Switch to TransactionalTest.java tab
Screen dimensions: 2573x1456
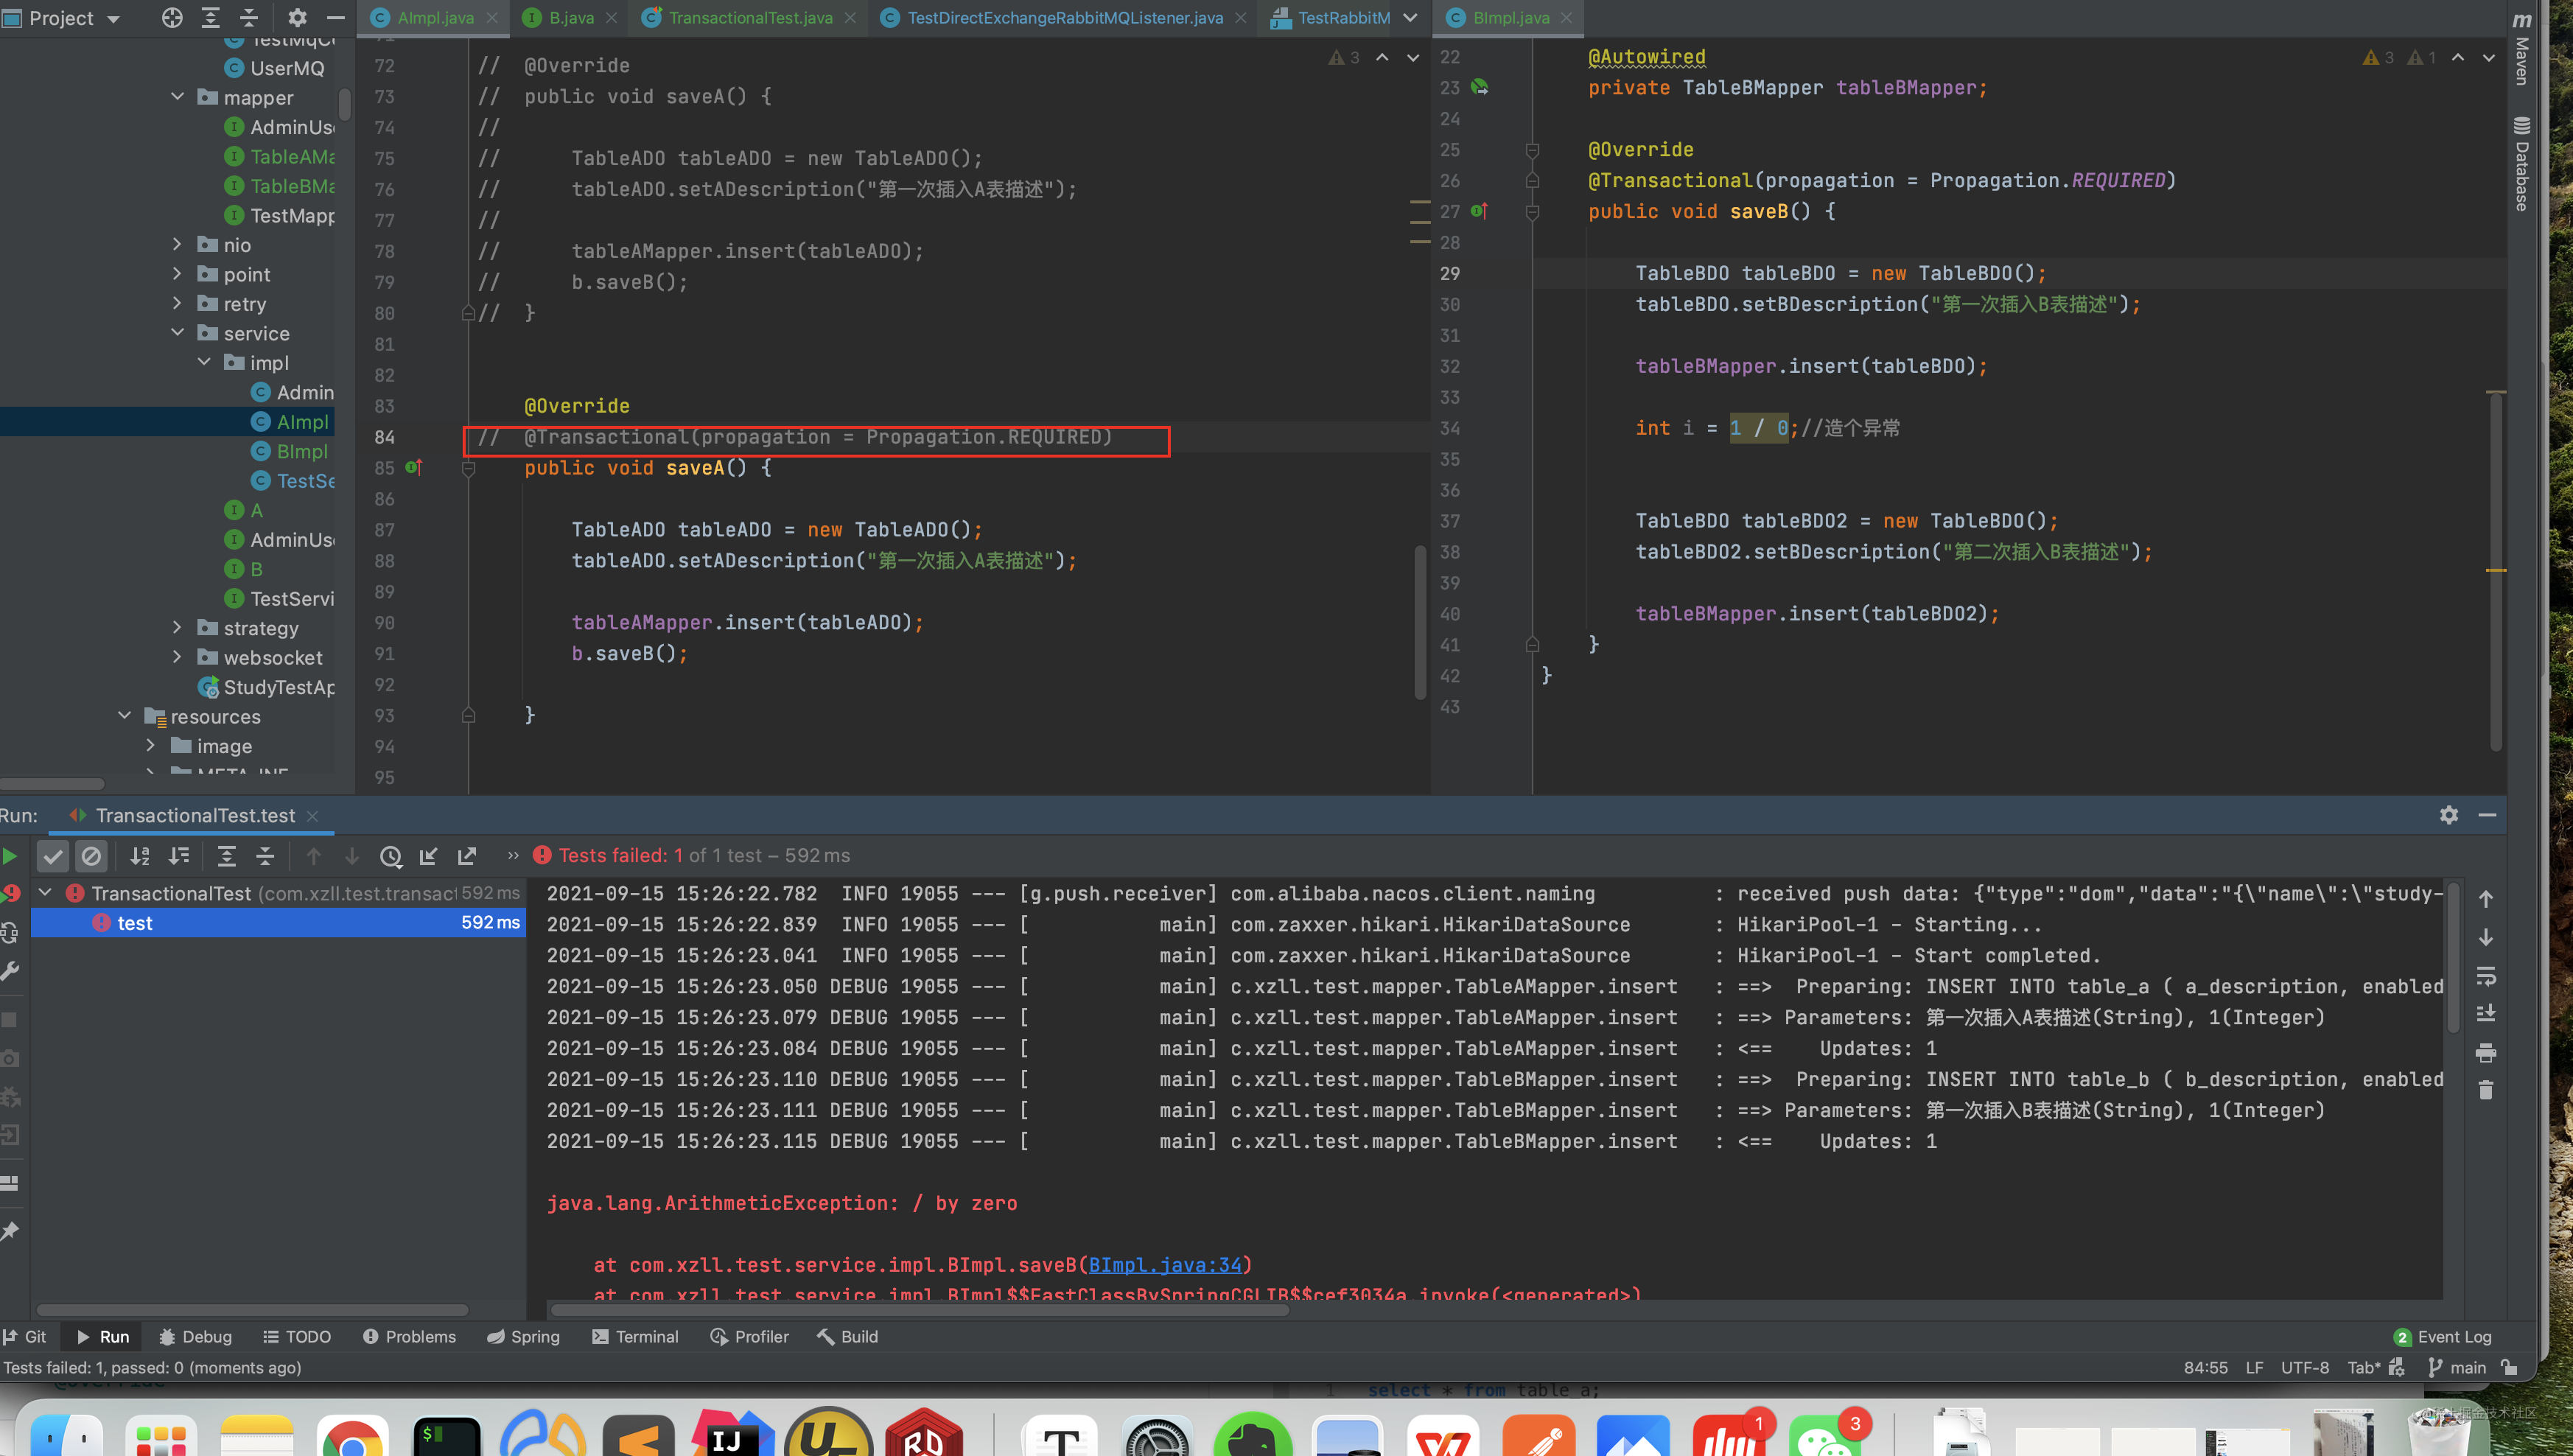(749, 18)
